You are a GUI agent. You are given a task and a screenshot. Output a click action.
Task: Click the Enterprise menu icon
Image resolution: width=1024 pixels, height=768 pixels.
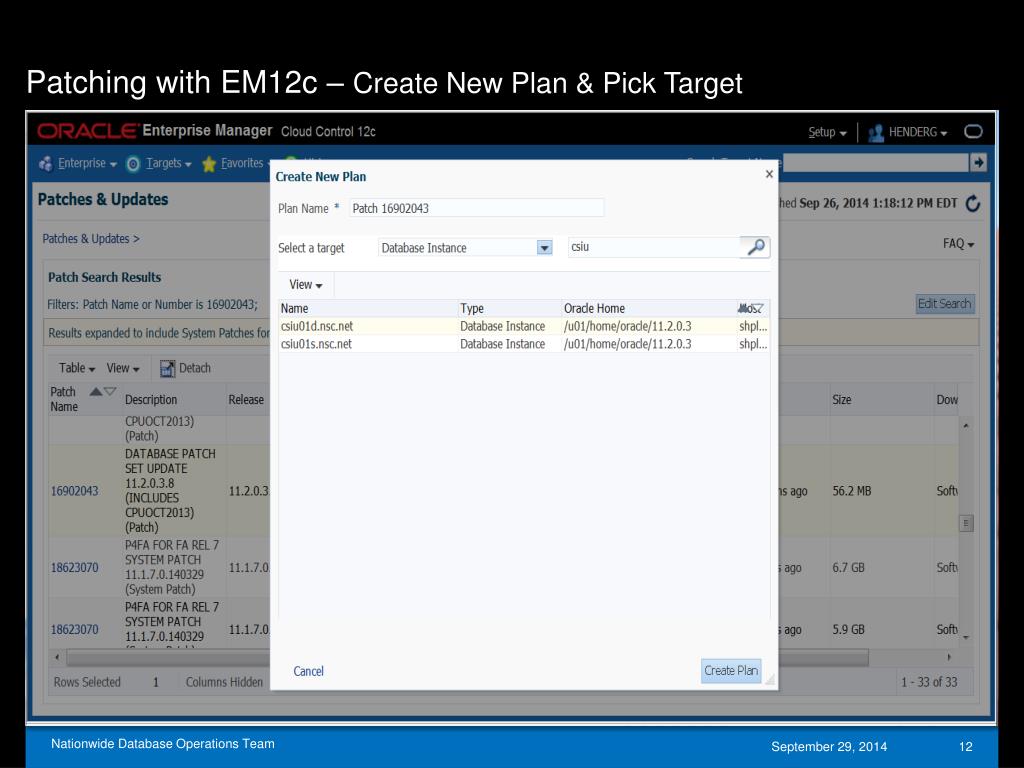tap(46, 164)
